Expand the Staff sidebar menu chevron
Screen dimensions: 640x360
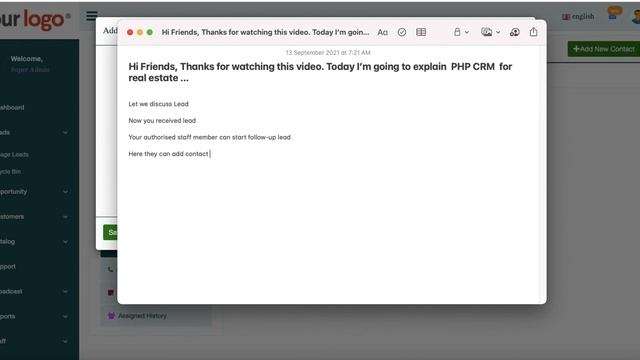(x=65, y=342)
